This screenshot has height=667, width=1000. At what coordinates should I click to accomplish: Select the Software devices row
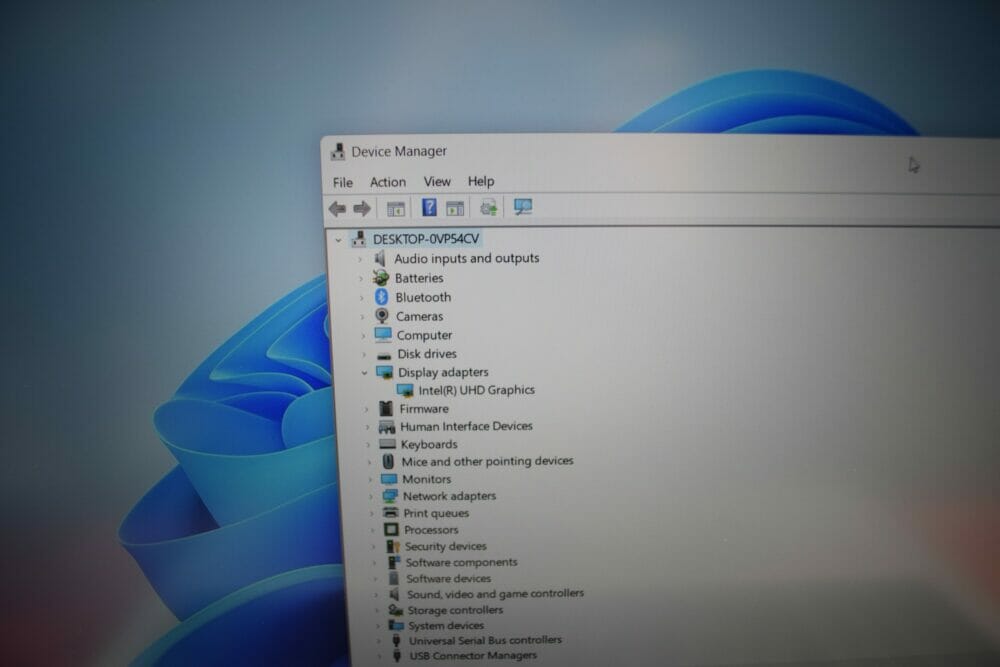click(x=448, y=579)
